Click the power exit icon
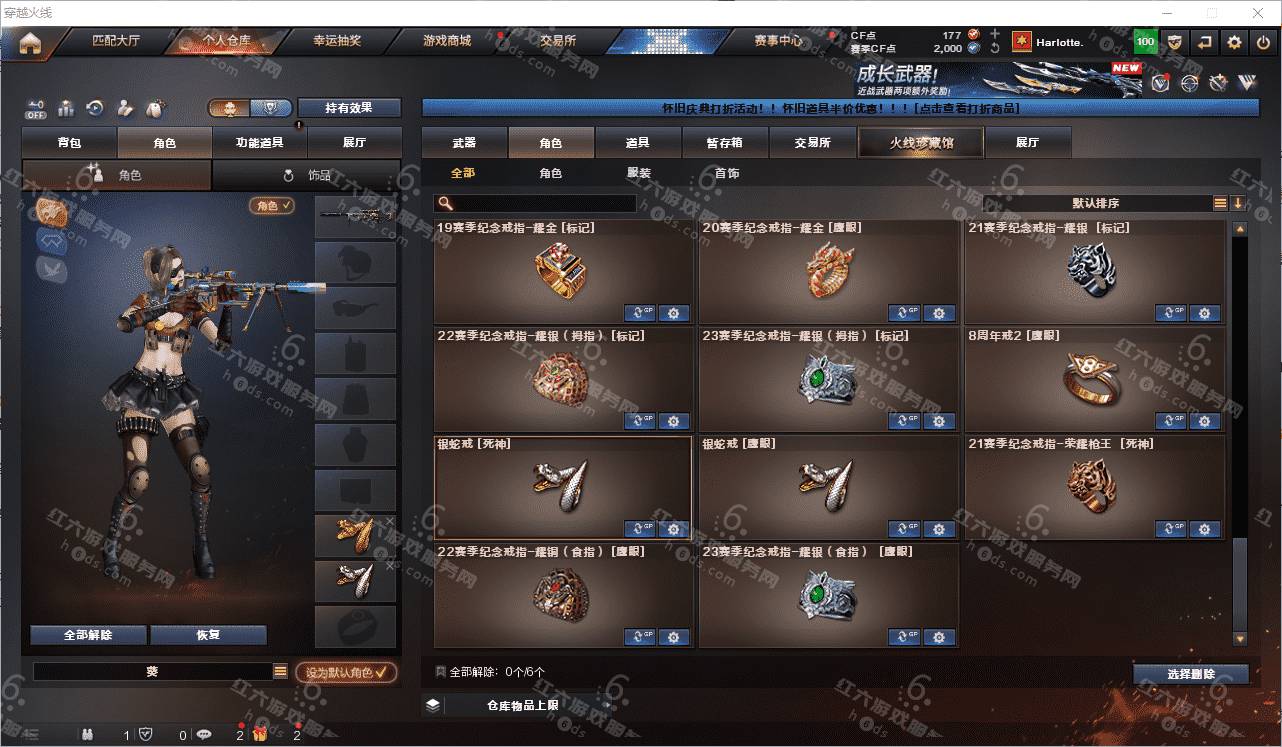The width and height of the screenshot is (1282, 747). (x=1264, y=42)
